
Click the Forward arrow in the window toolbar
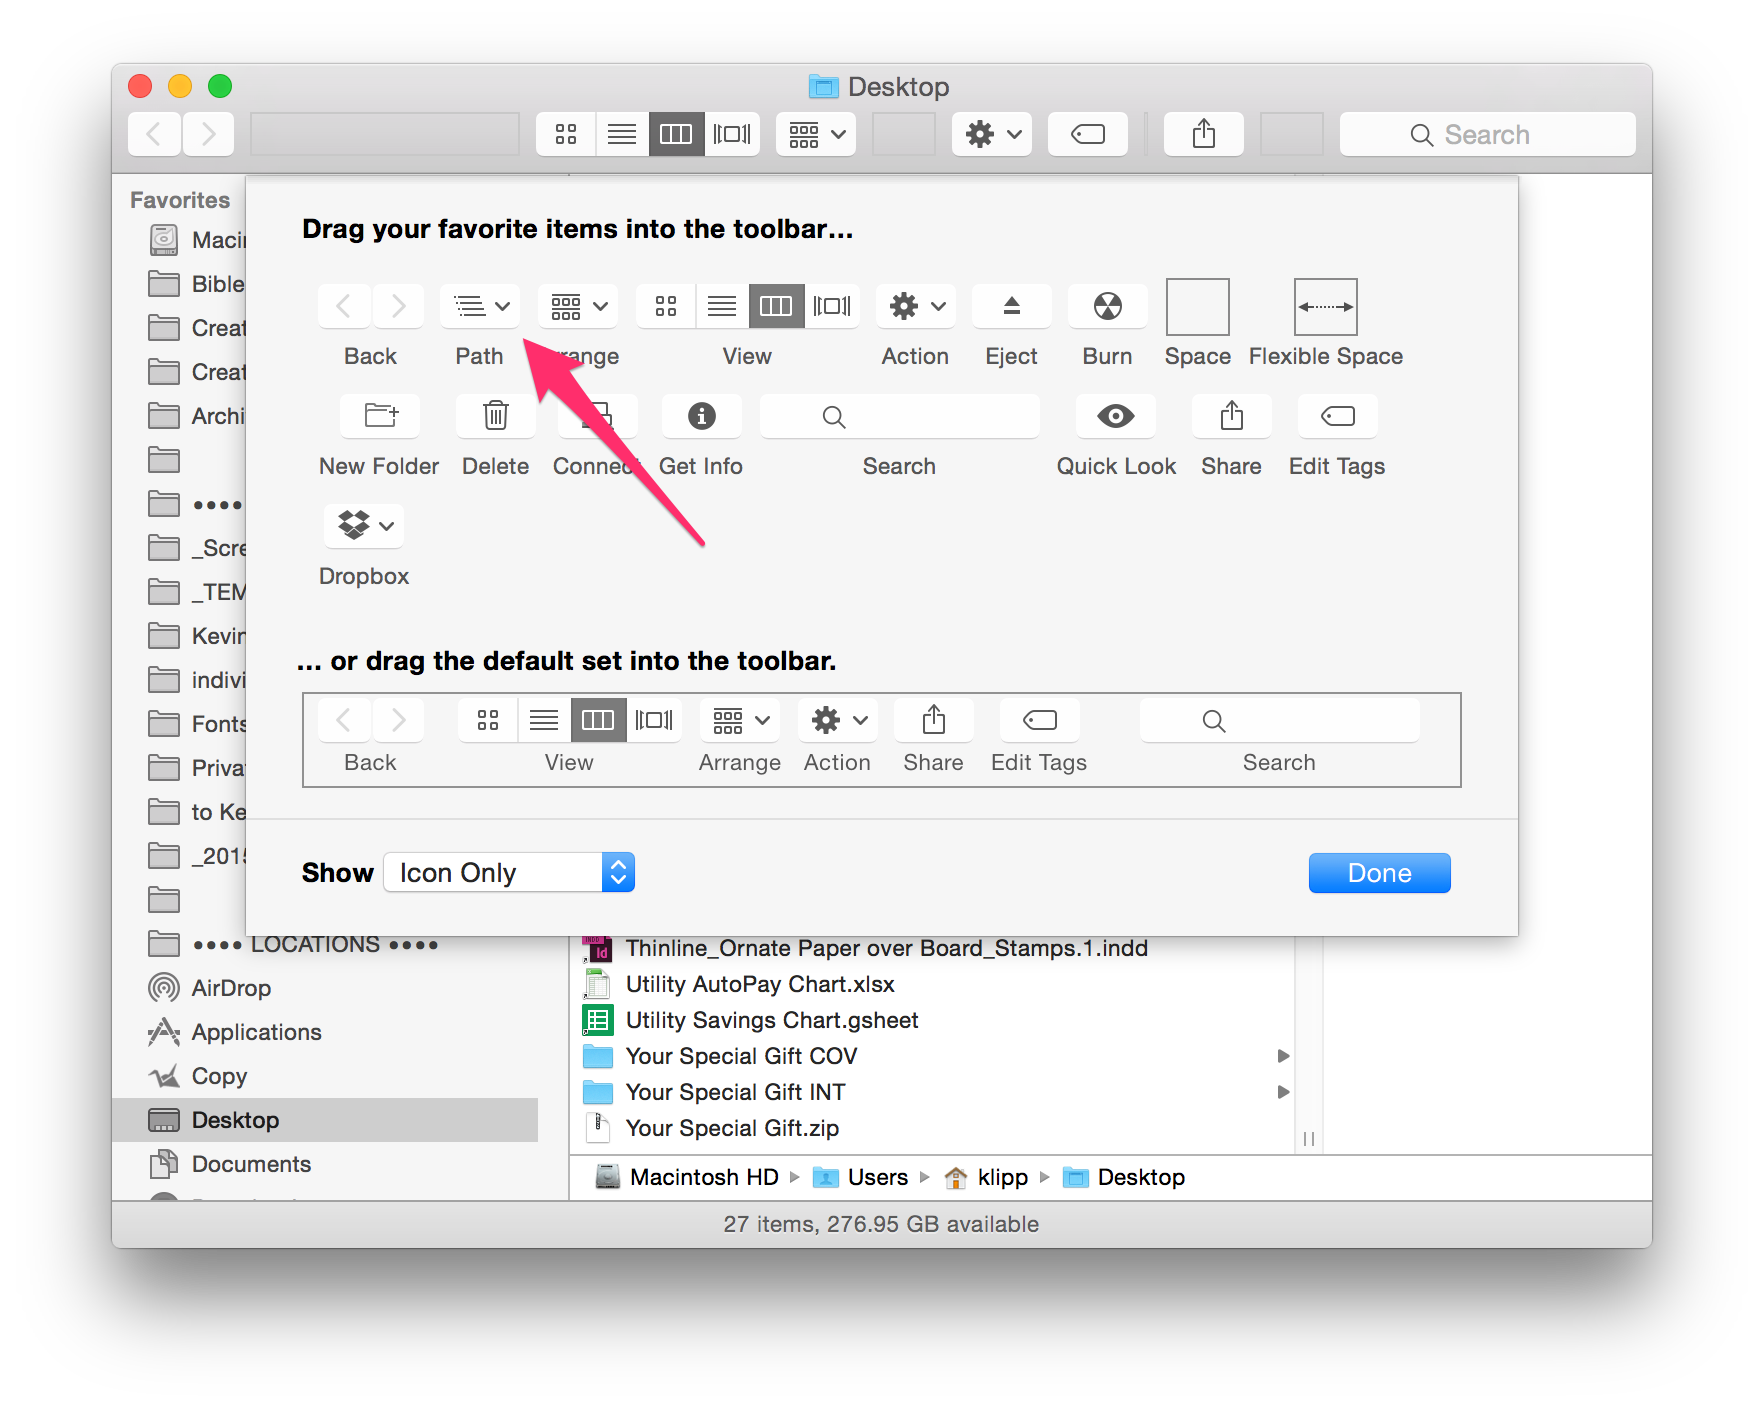pos(208,134)
